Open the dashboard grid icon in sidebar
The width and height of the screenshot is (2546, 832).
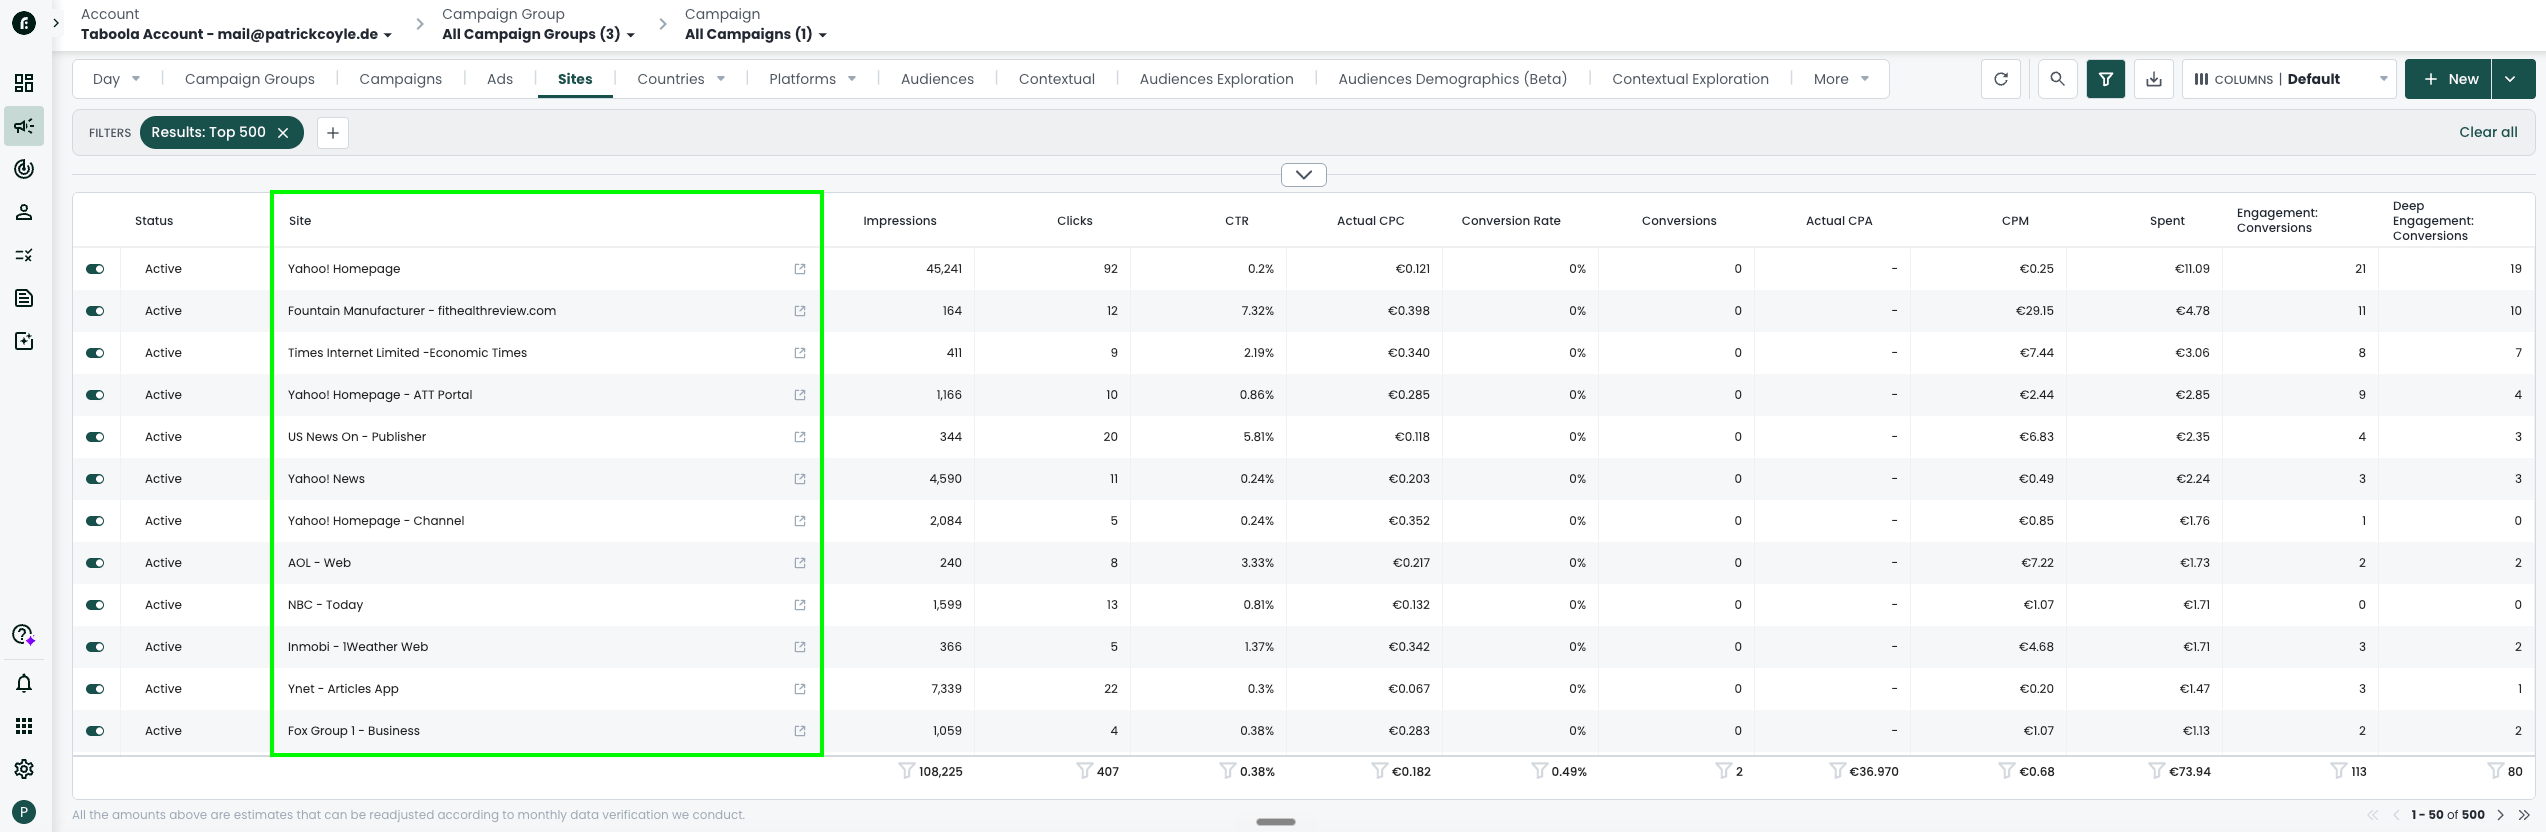(x=24, y=83)
